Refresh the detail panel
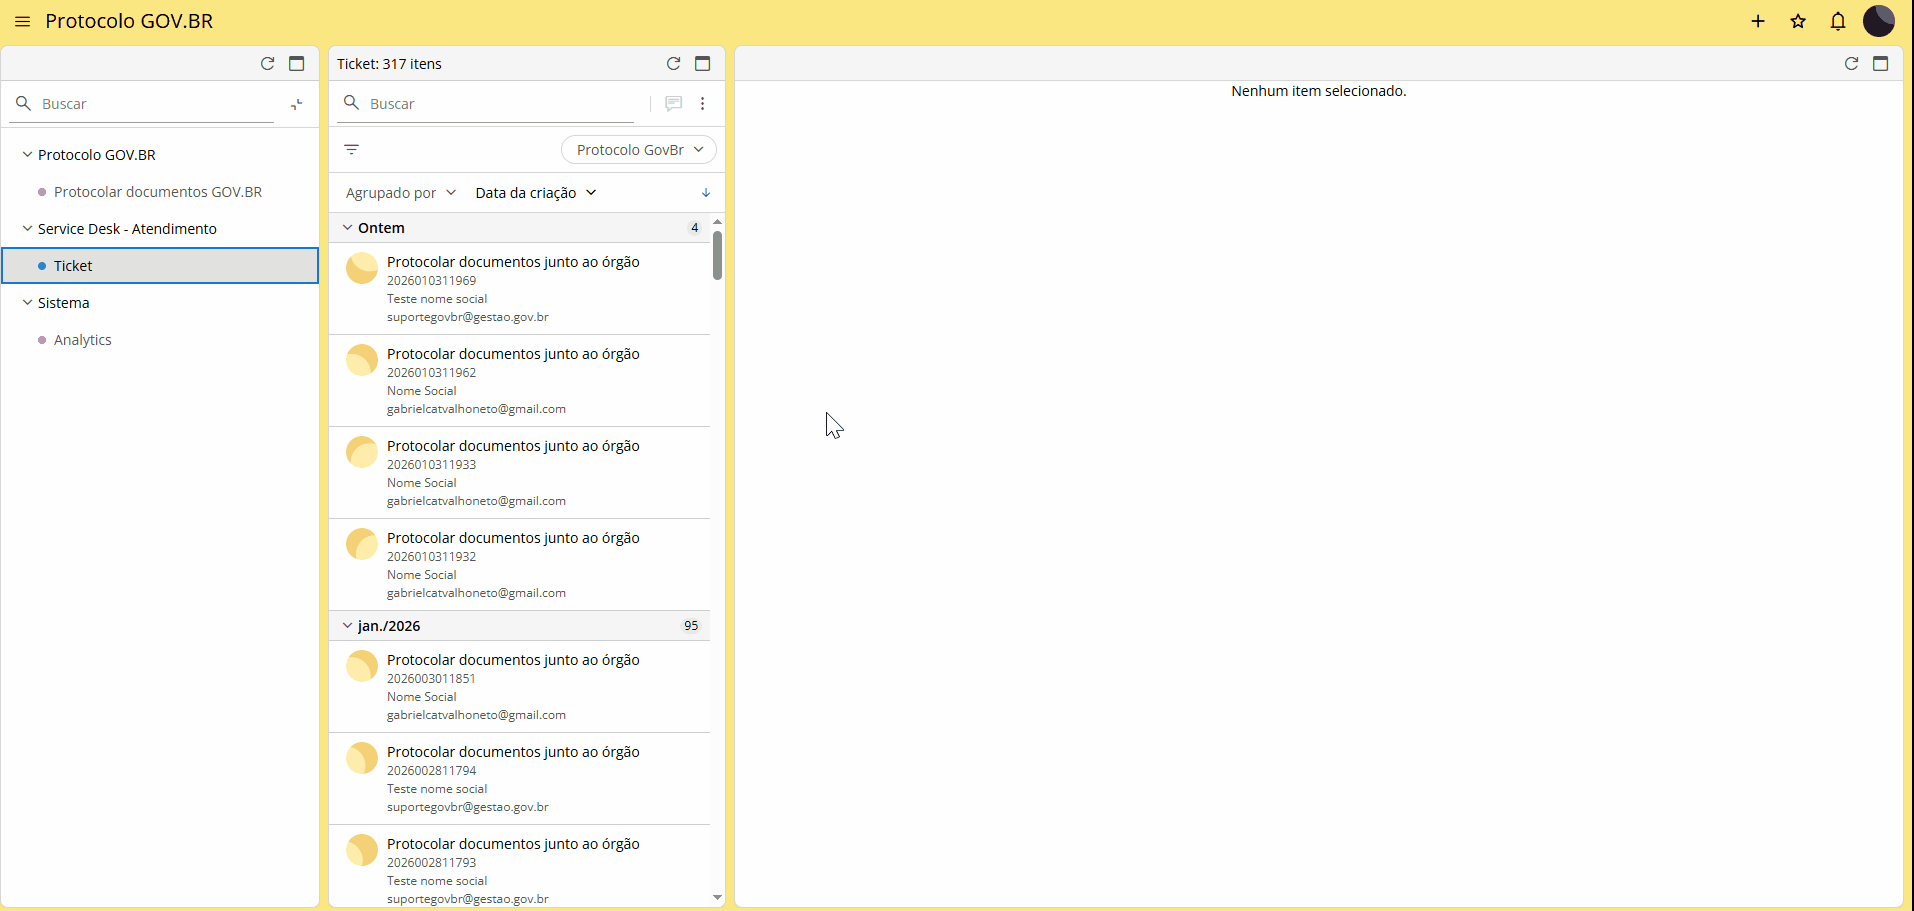This screenshot has height=911, width=1914. (x=1851, y=63)
